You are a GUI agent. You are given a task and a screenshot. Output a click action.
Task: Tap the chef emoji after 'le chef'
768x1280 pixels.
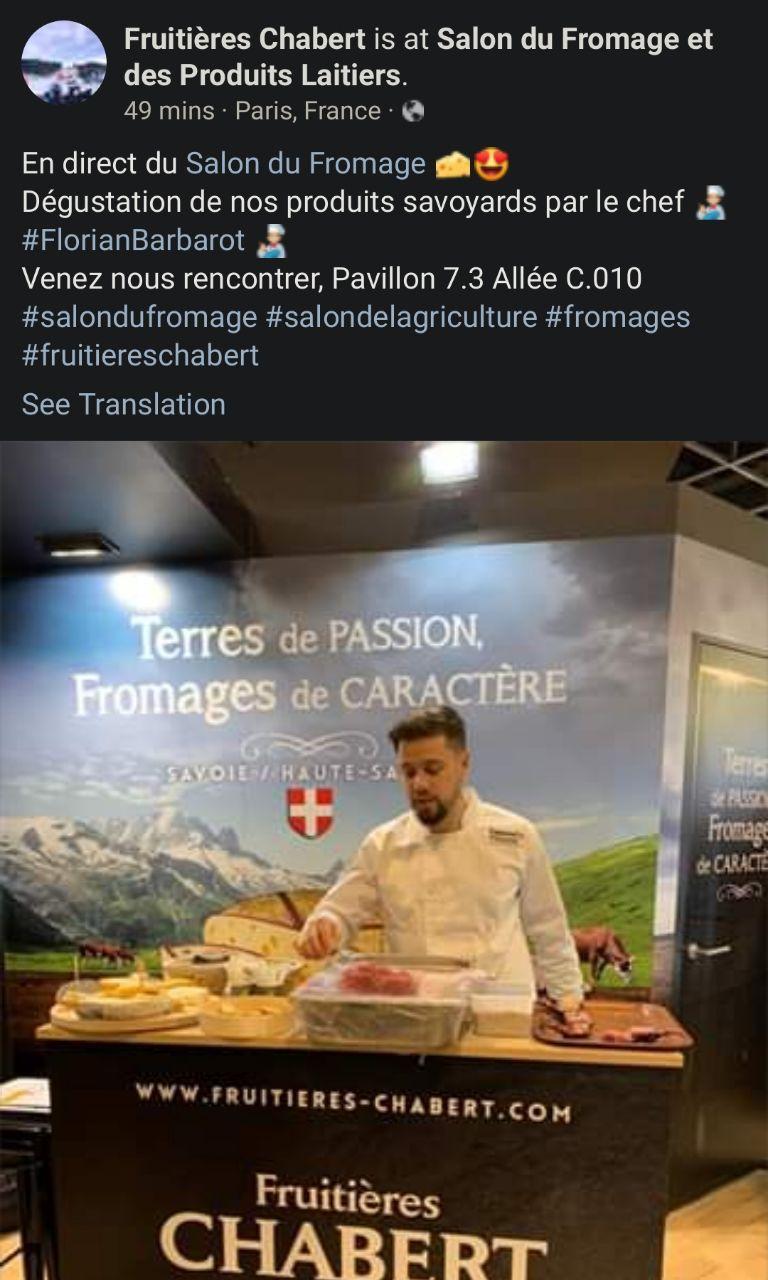click(x=710, y=202)
